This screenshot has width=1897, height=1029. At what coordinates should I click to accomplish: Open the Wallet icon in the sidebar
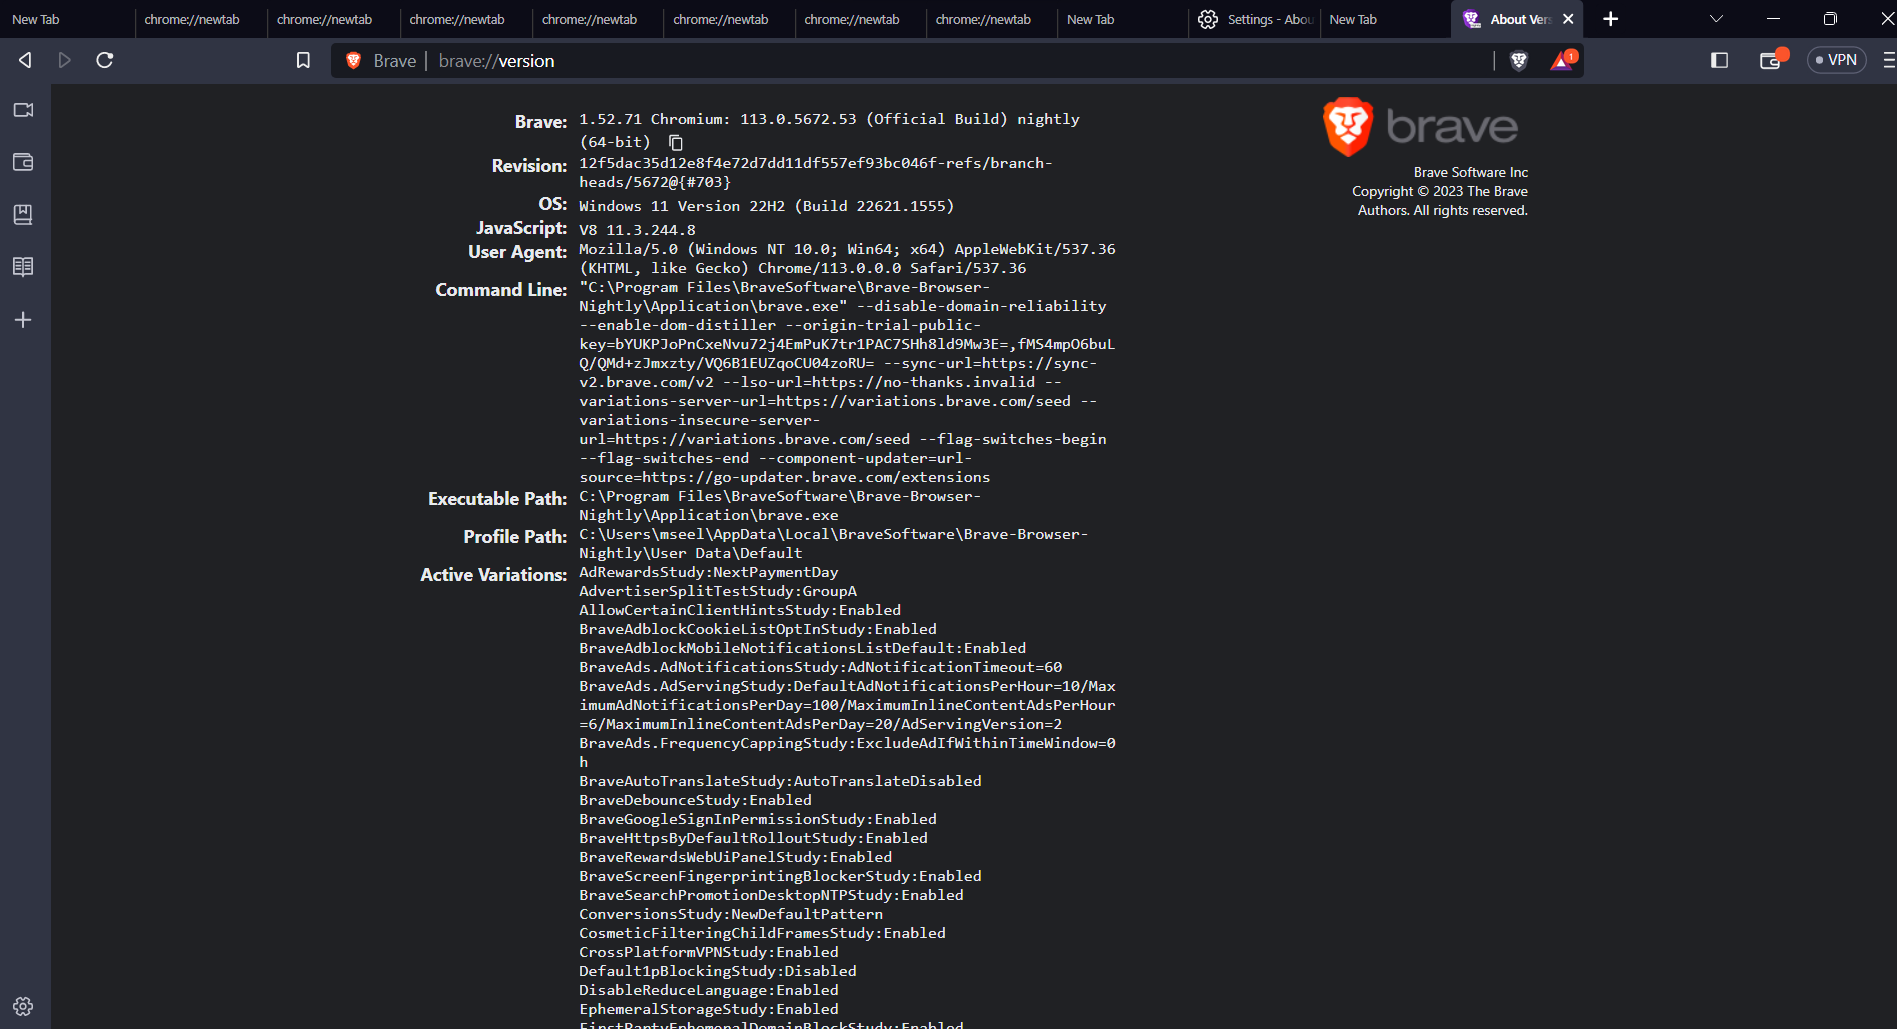[23, 162]
